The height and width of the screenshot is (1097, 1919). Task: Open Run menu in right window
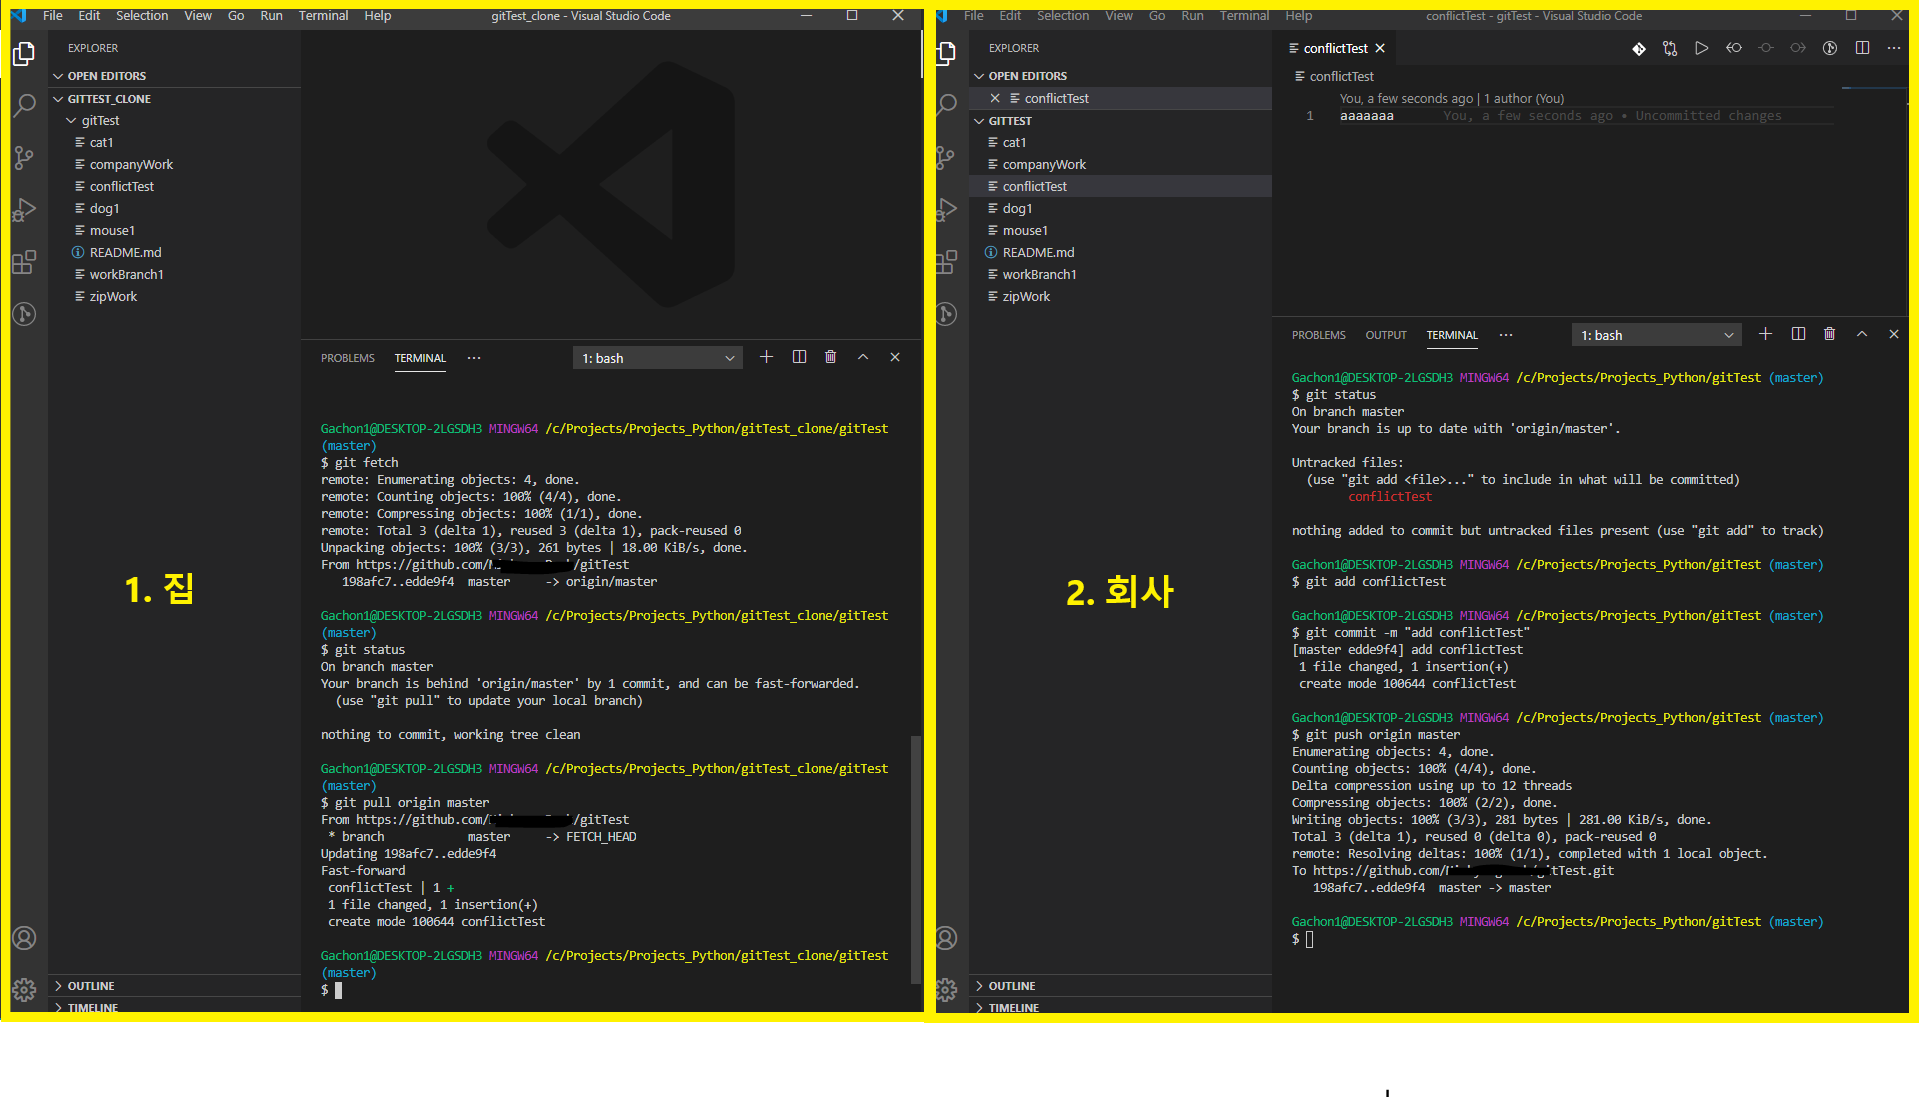coord(1192,16)
